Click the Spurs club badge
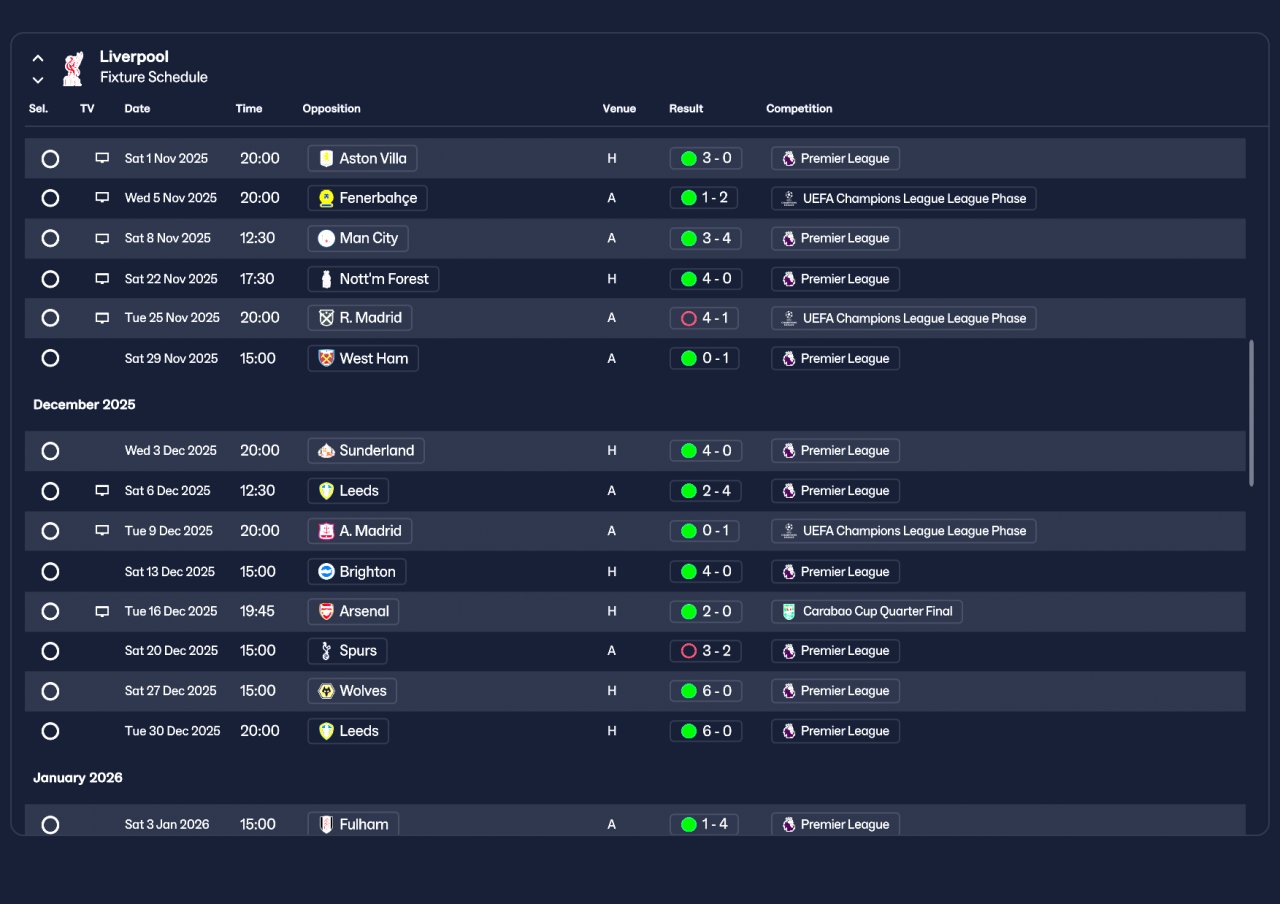 pyautogui.click(x=326, y=651)
